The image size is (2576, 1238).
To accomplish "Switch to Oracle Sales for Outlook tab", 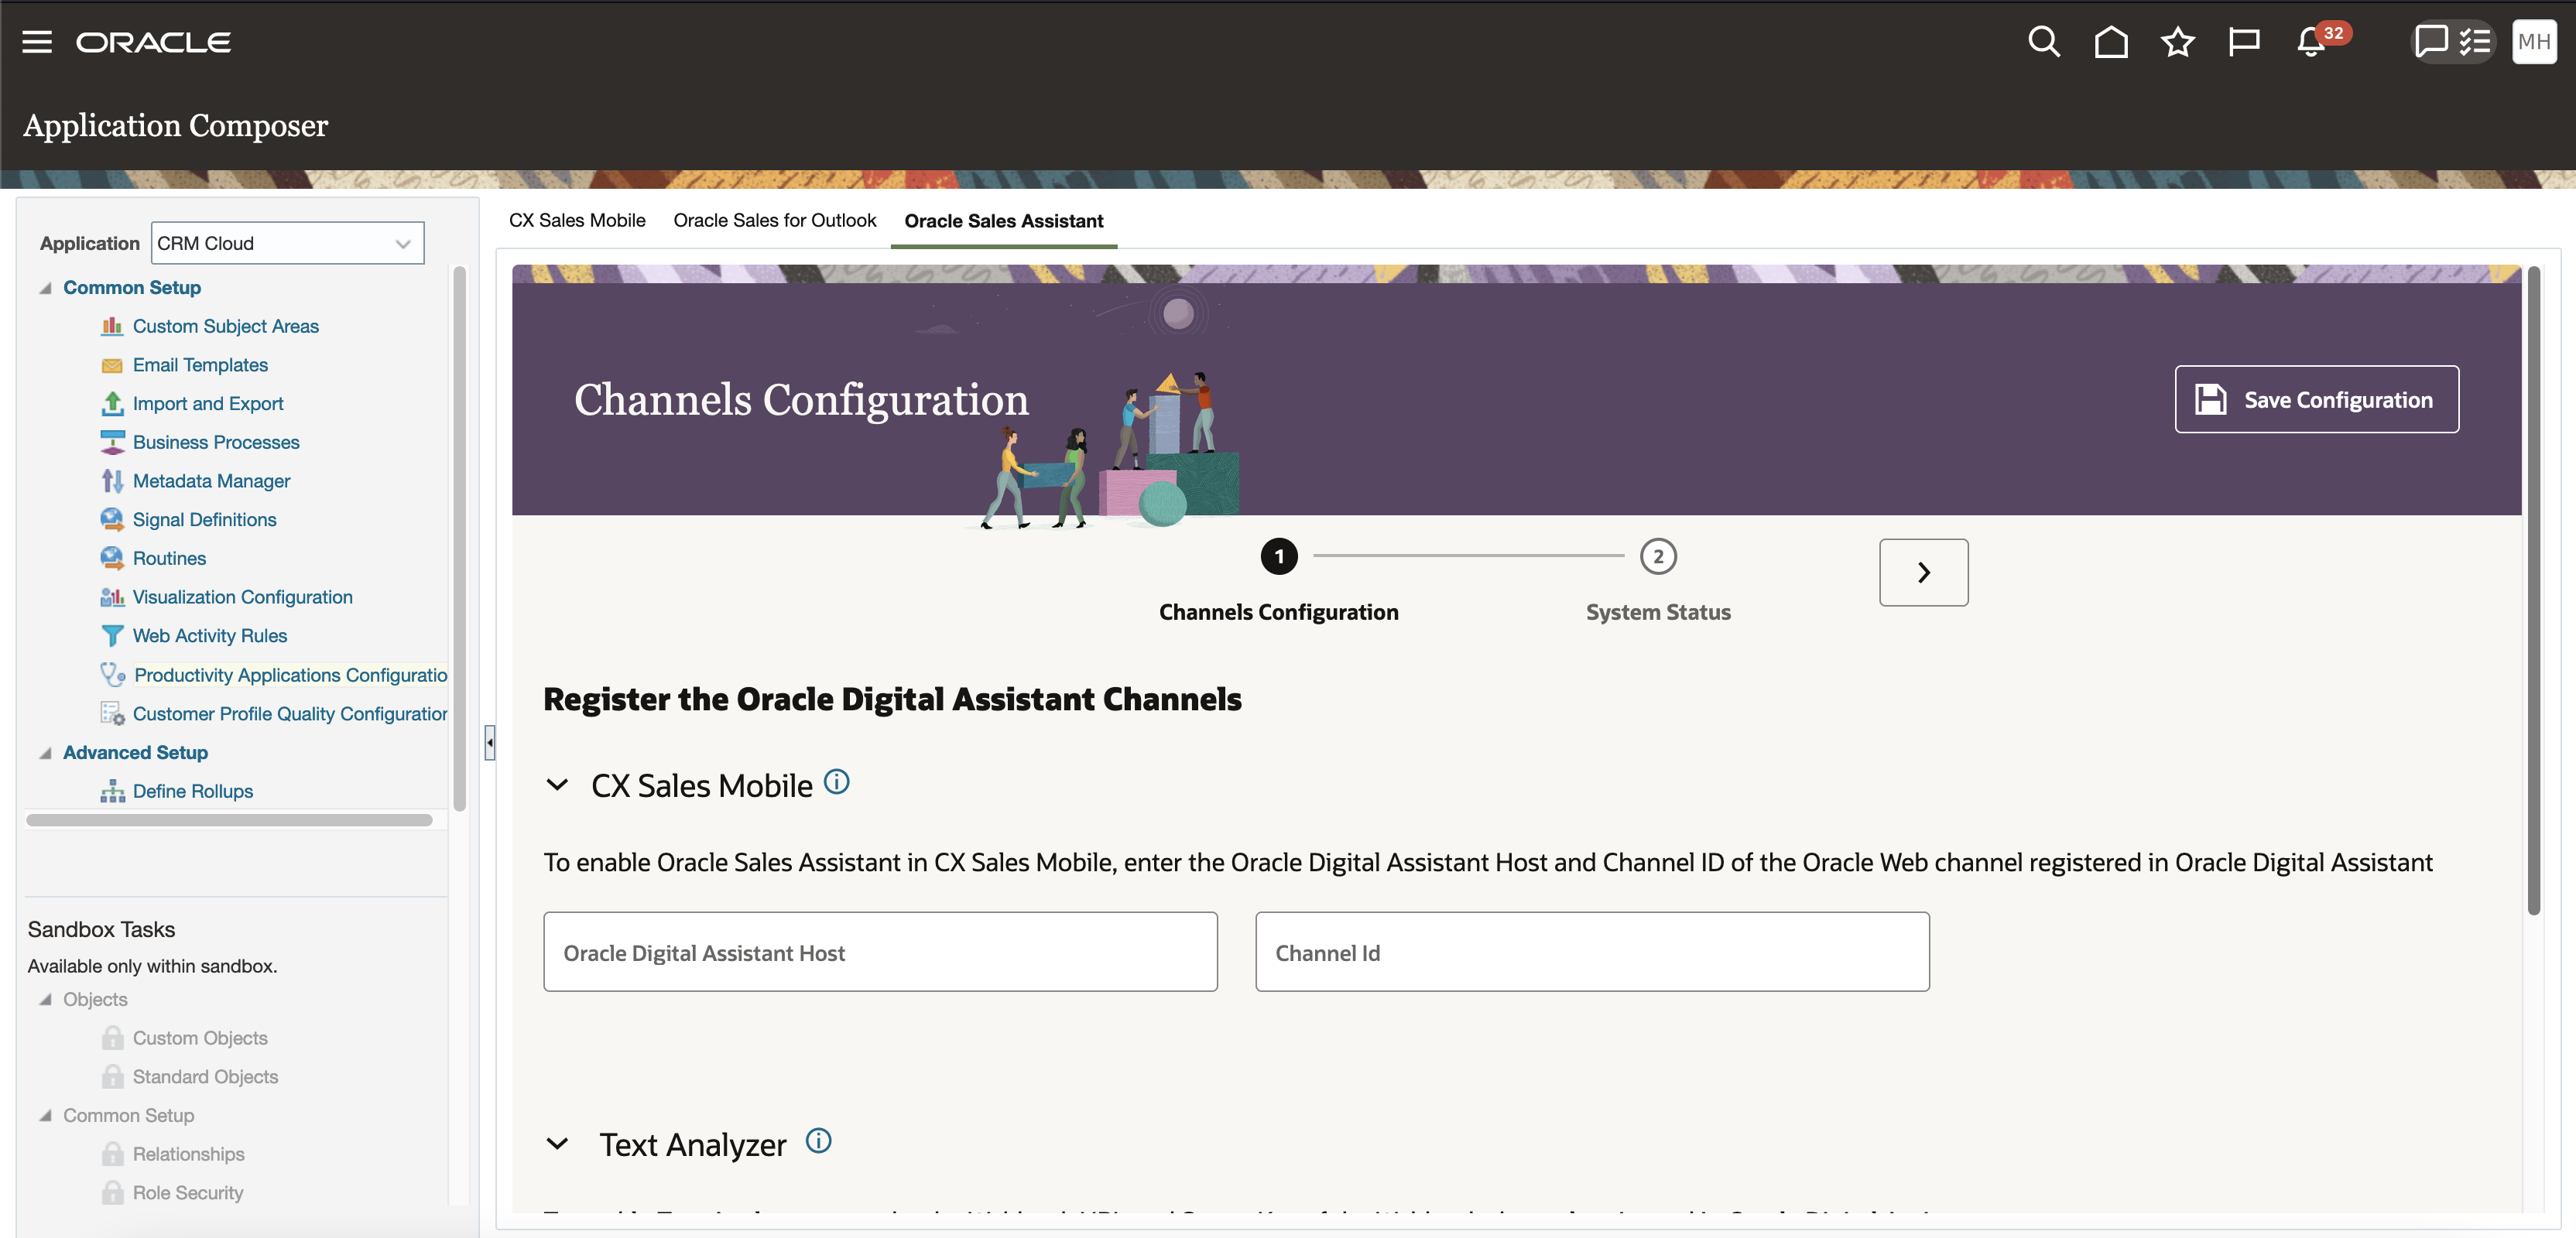I will 774,220.
